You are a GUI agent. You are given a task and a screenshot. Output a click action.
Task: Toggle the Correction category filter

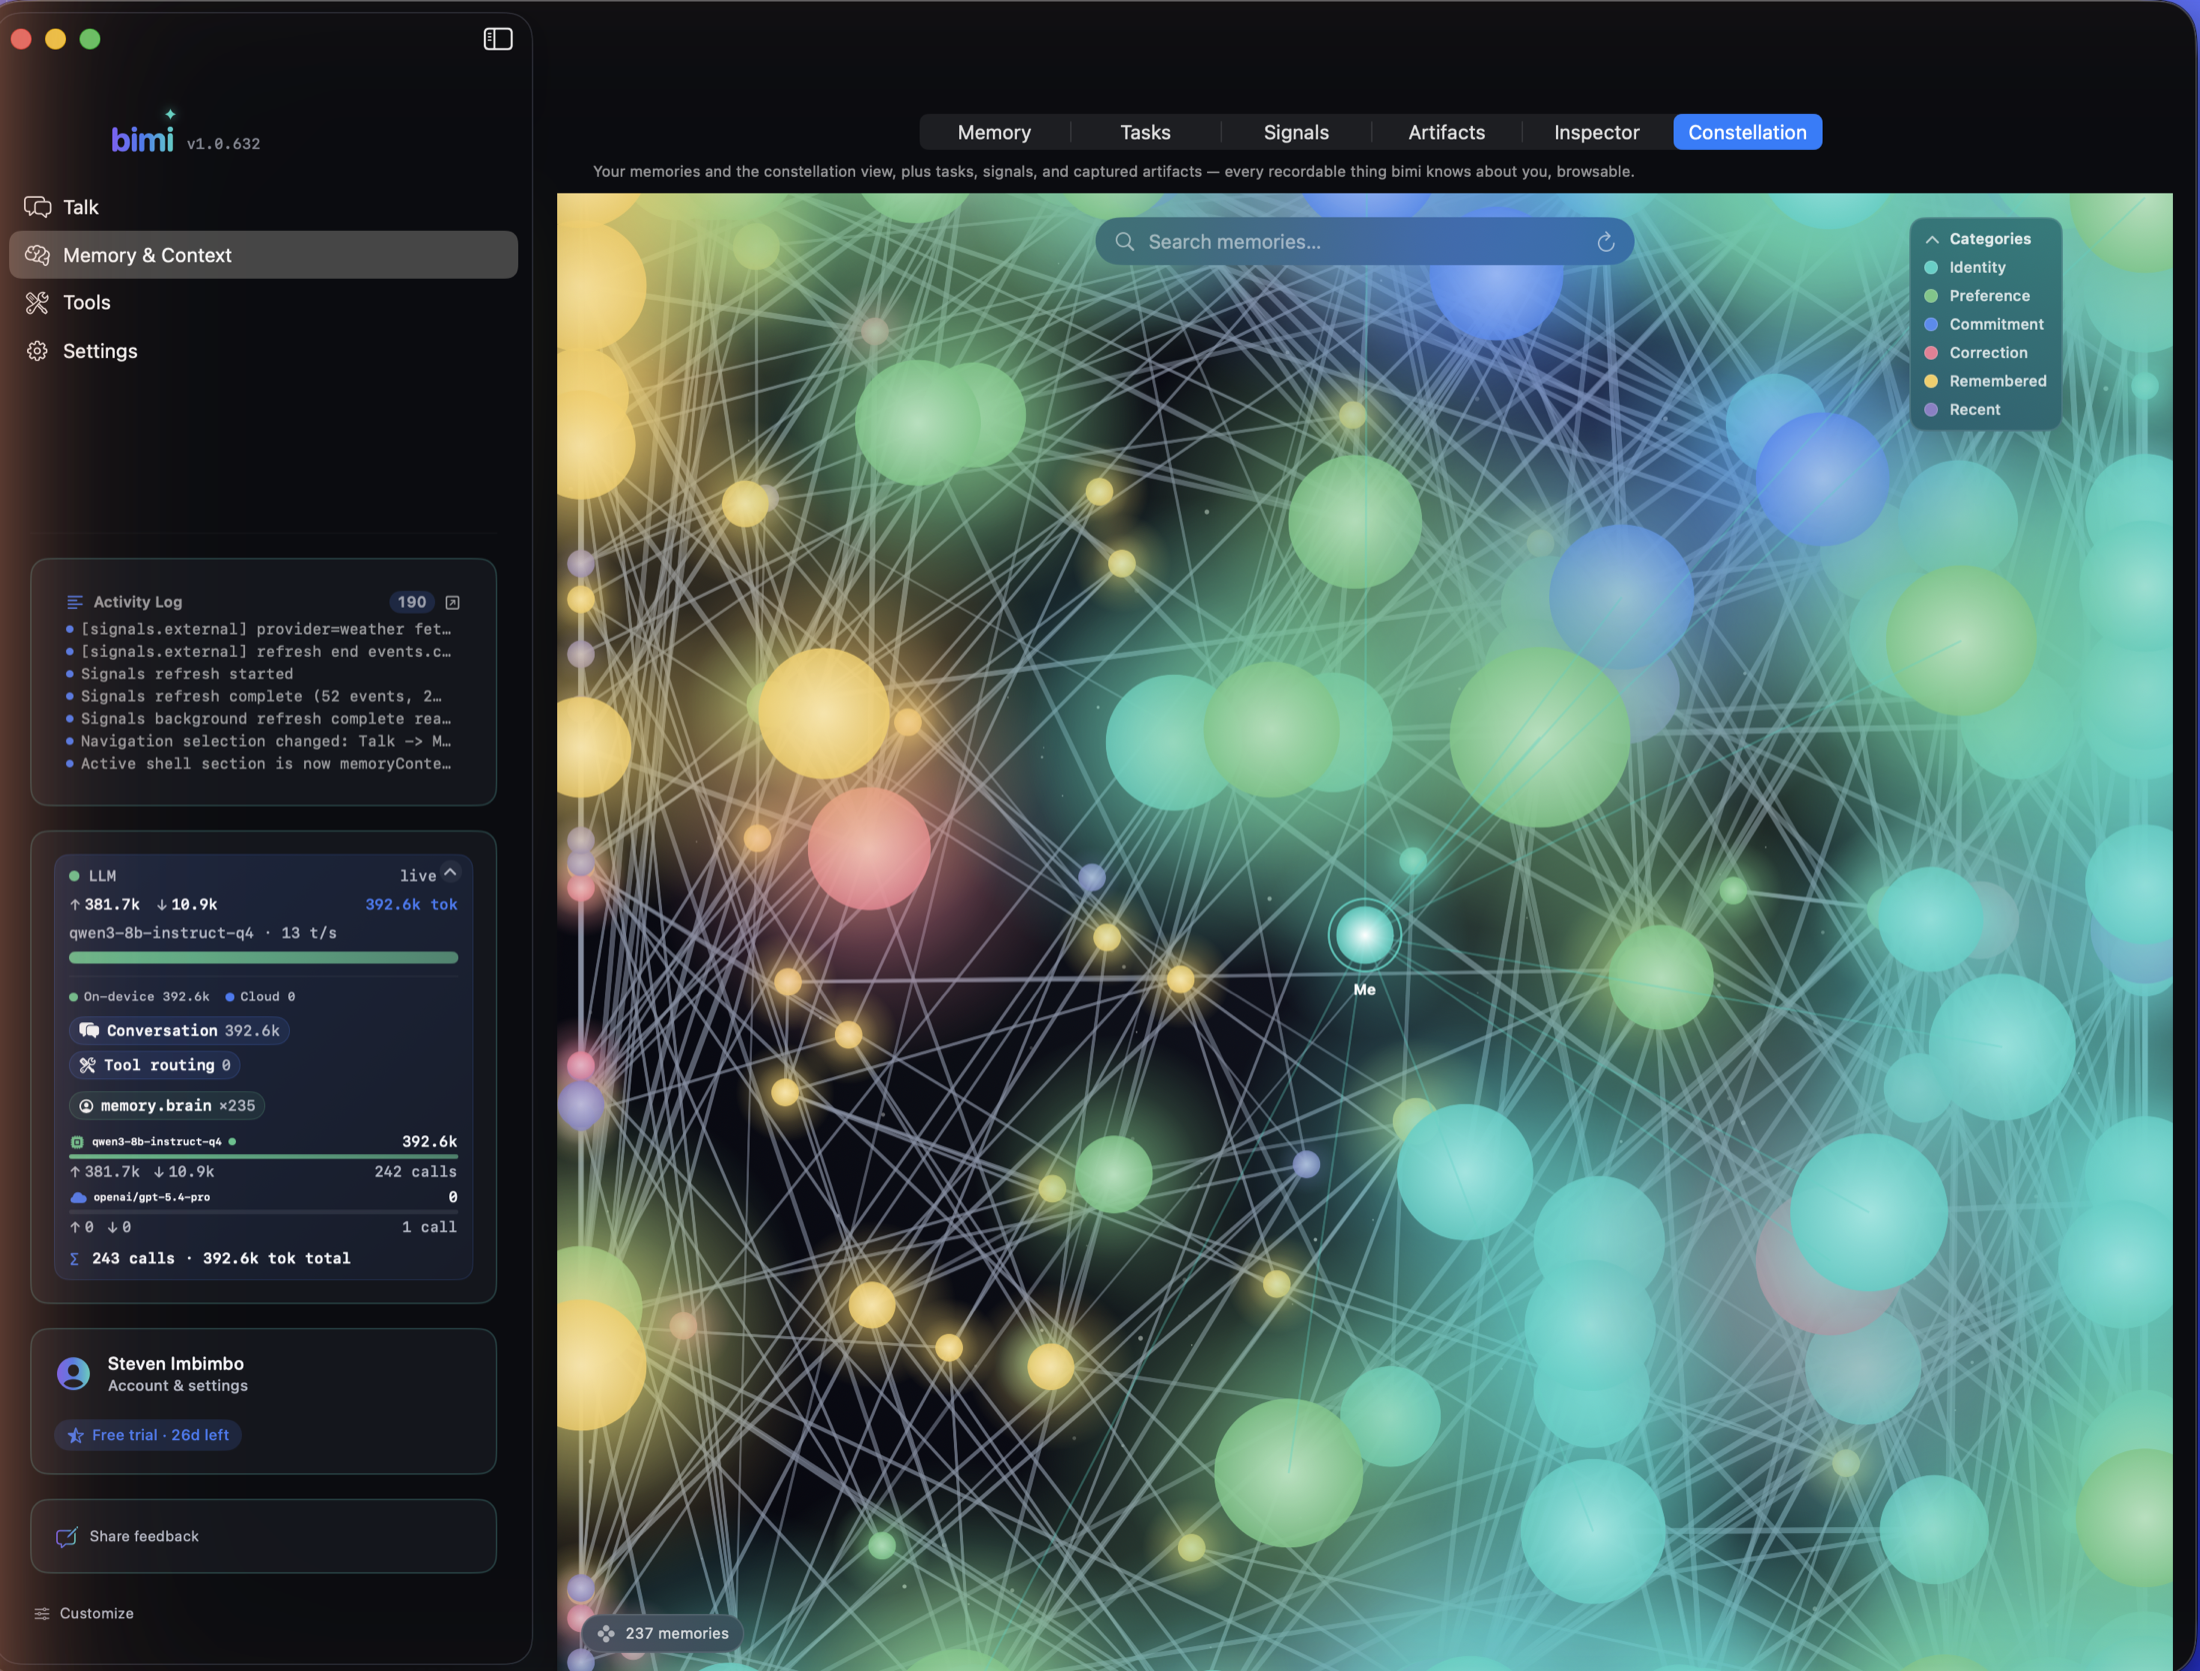[x=1975, y=353]
